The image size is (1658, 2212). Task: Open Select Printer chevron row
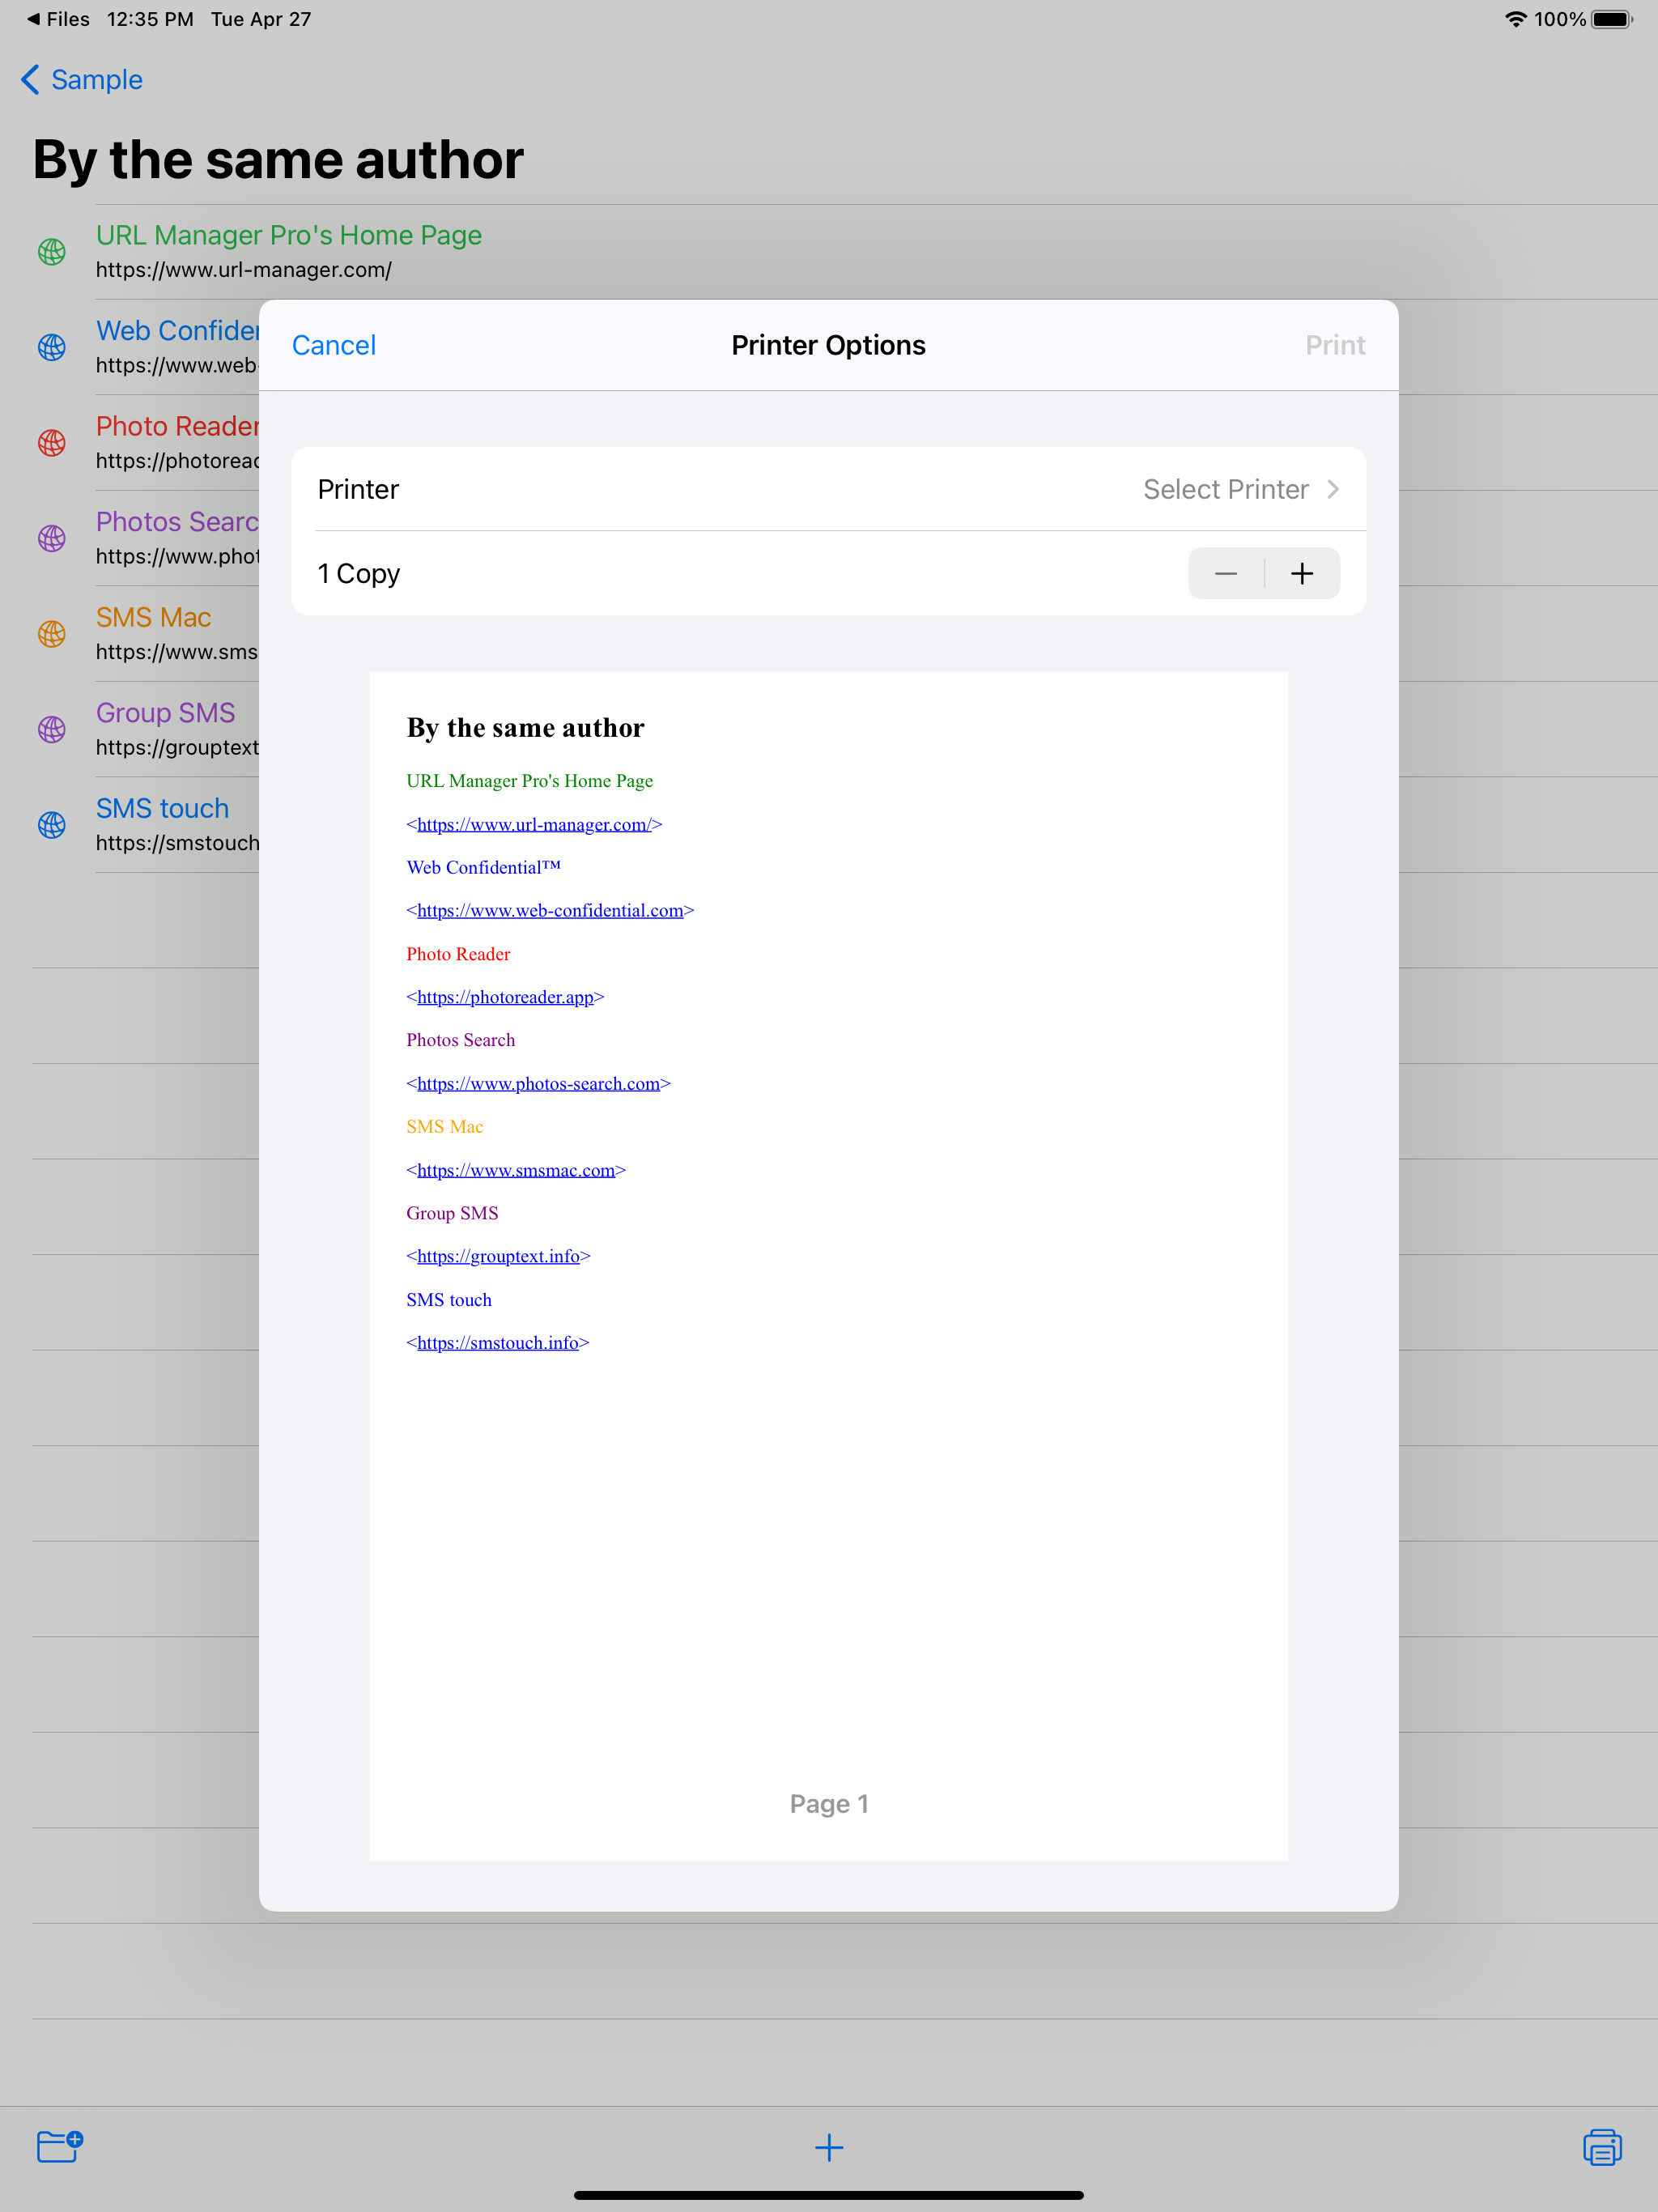pyautogui.click(x=829, y=489)
